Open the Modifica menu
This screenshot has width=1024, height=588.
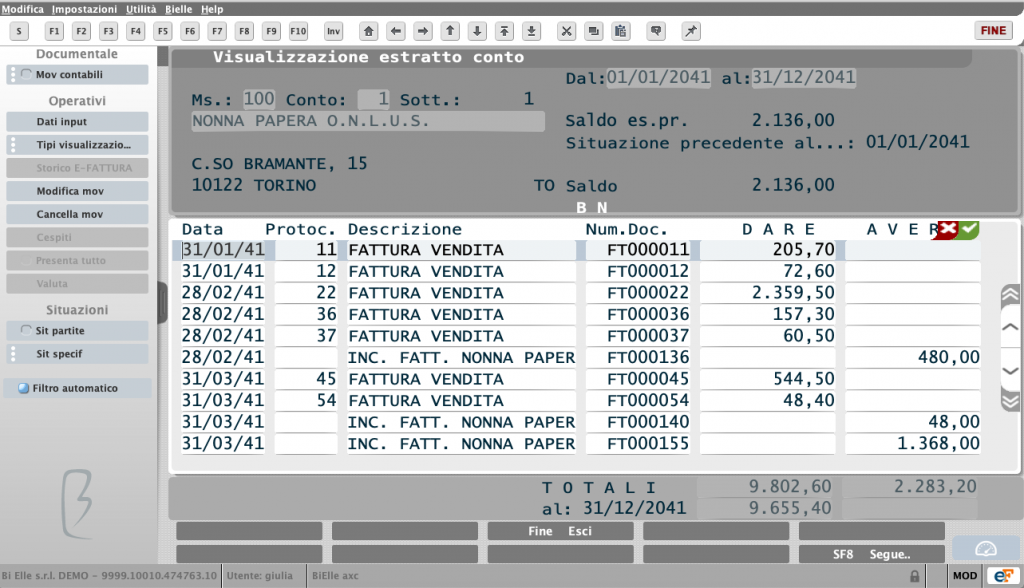pyautogui.click(x=23, y=9)
